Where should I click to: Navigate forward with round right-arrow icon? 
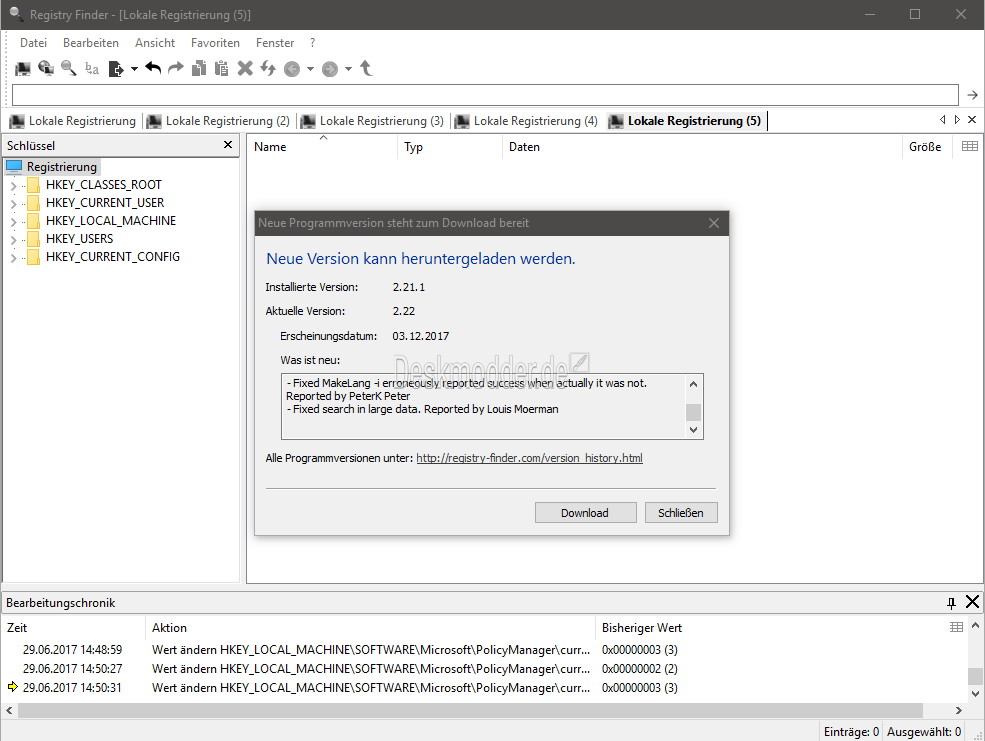330,69
